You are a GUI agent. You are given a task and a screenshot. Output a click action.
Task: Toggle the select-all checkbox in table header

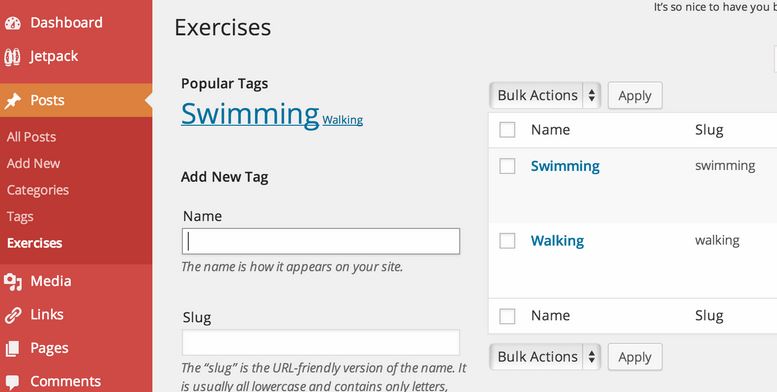[507, 130]
